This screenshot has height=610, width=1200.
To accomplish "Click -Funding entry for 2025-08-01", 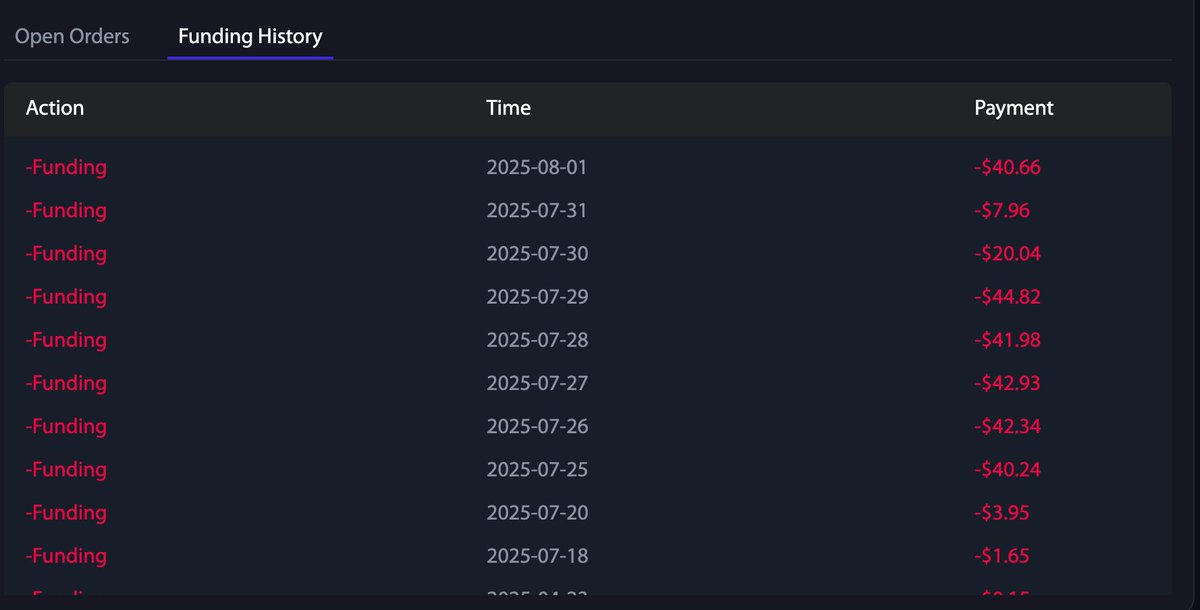I will tap(66, 167).
